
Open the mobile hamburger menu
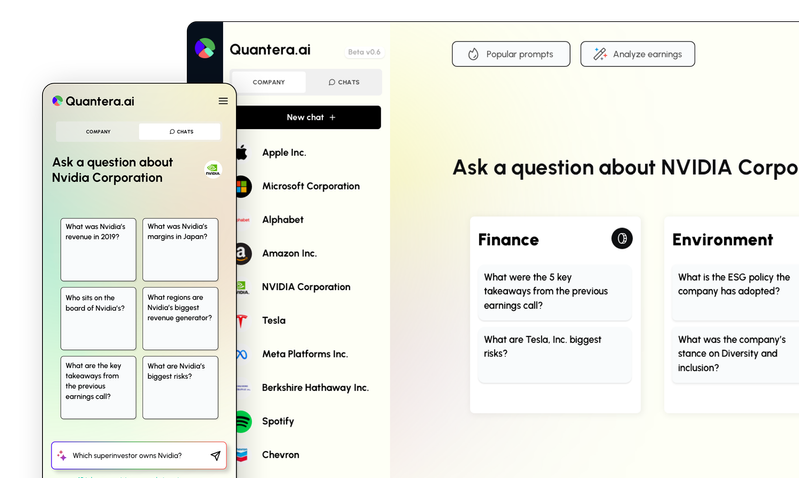[x=223, y=101]
